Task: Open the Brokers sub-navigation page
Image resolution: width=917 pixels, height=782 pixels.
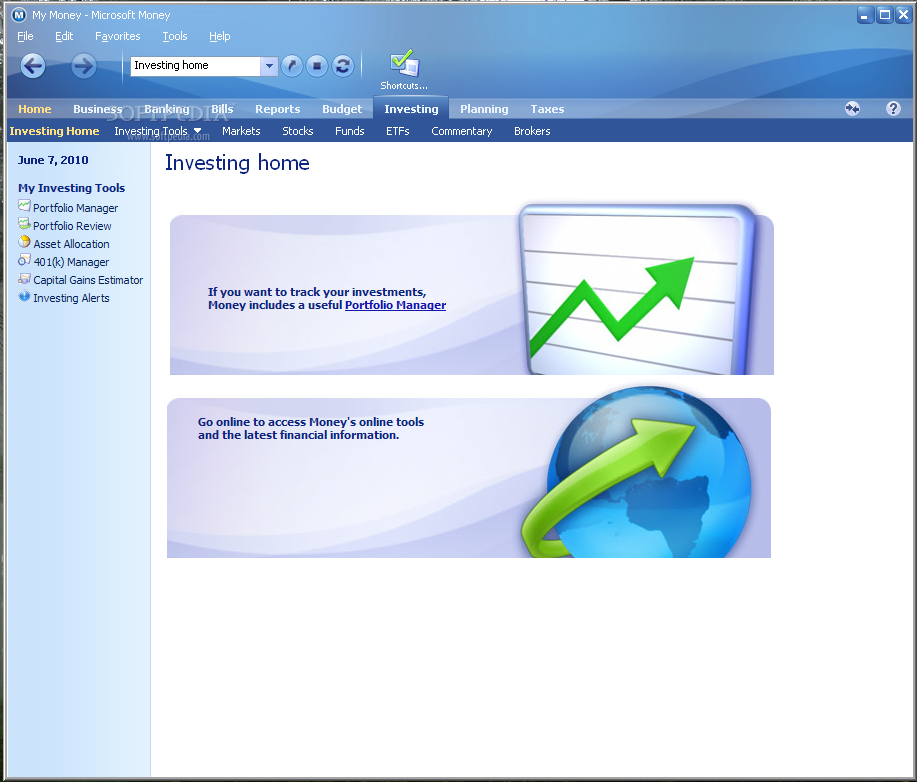Action: 532,131
